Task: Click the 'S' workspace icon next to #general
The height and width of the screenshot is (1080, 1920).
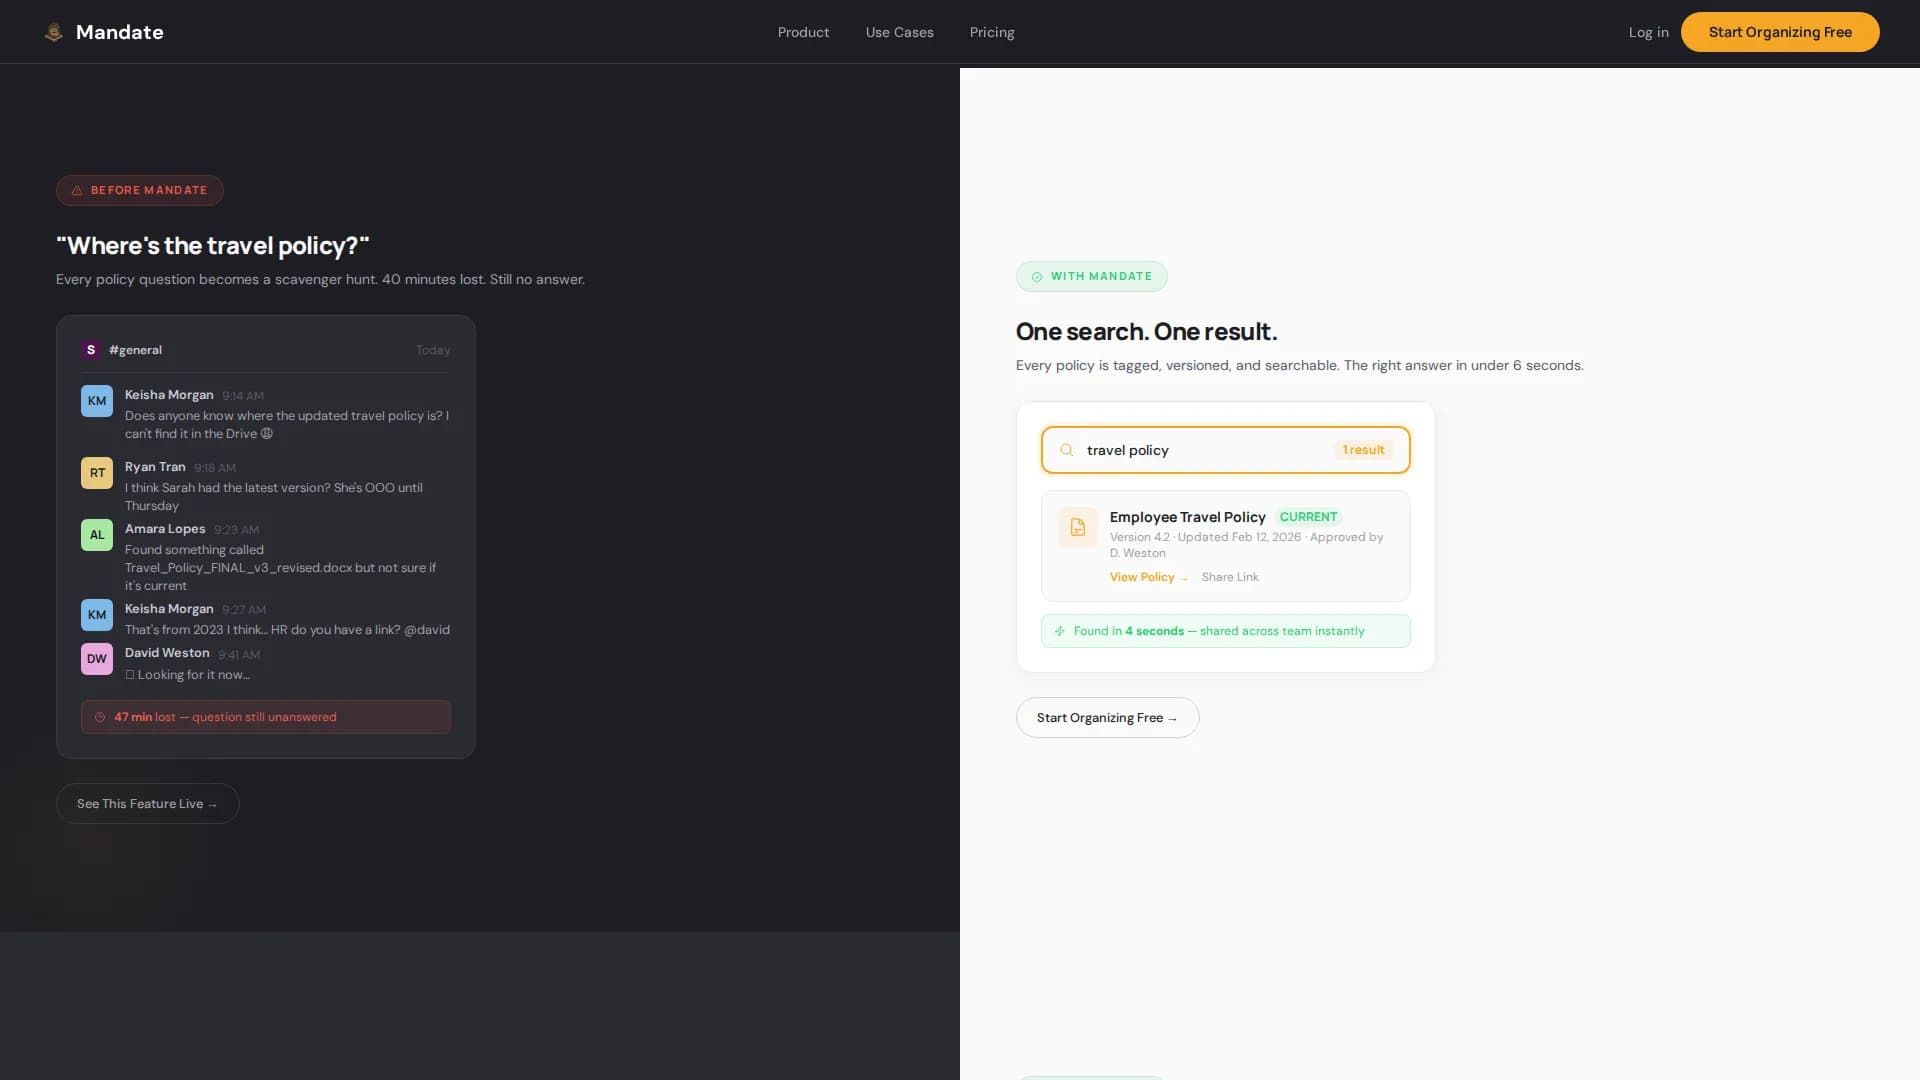Action: pyautogui.click(x=91, y=350)
